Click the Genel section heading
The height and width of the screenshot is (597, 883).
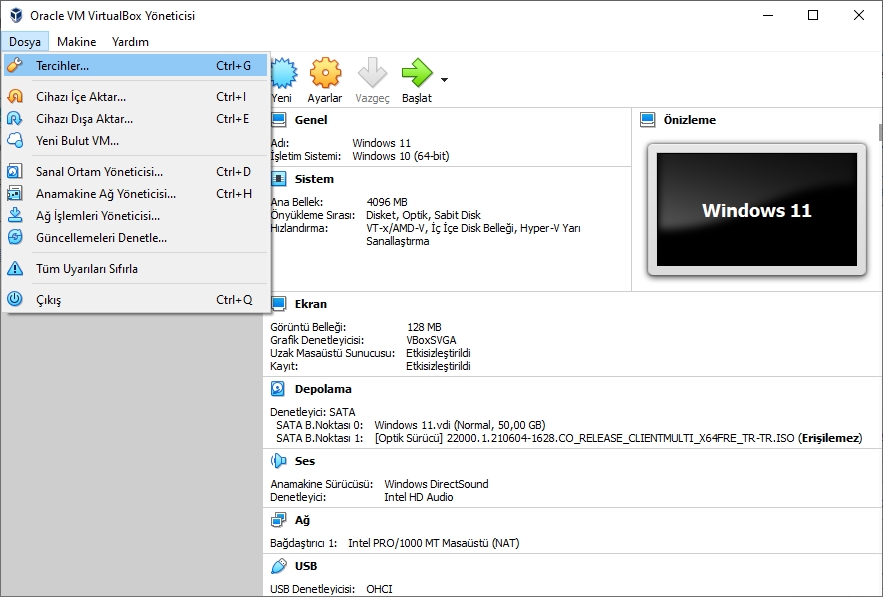tap(311, 120)
